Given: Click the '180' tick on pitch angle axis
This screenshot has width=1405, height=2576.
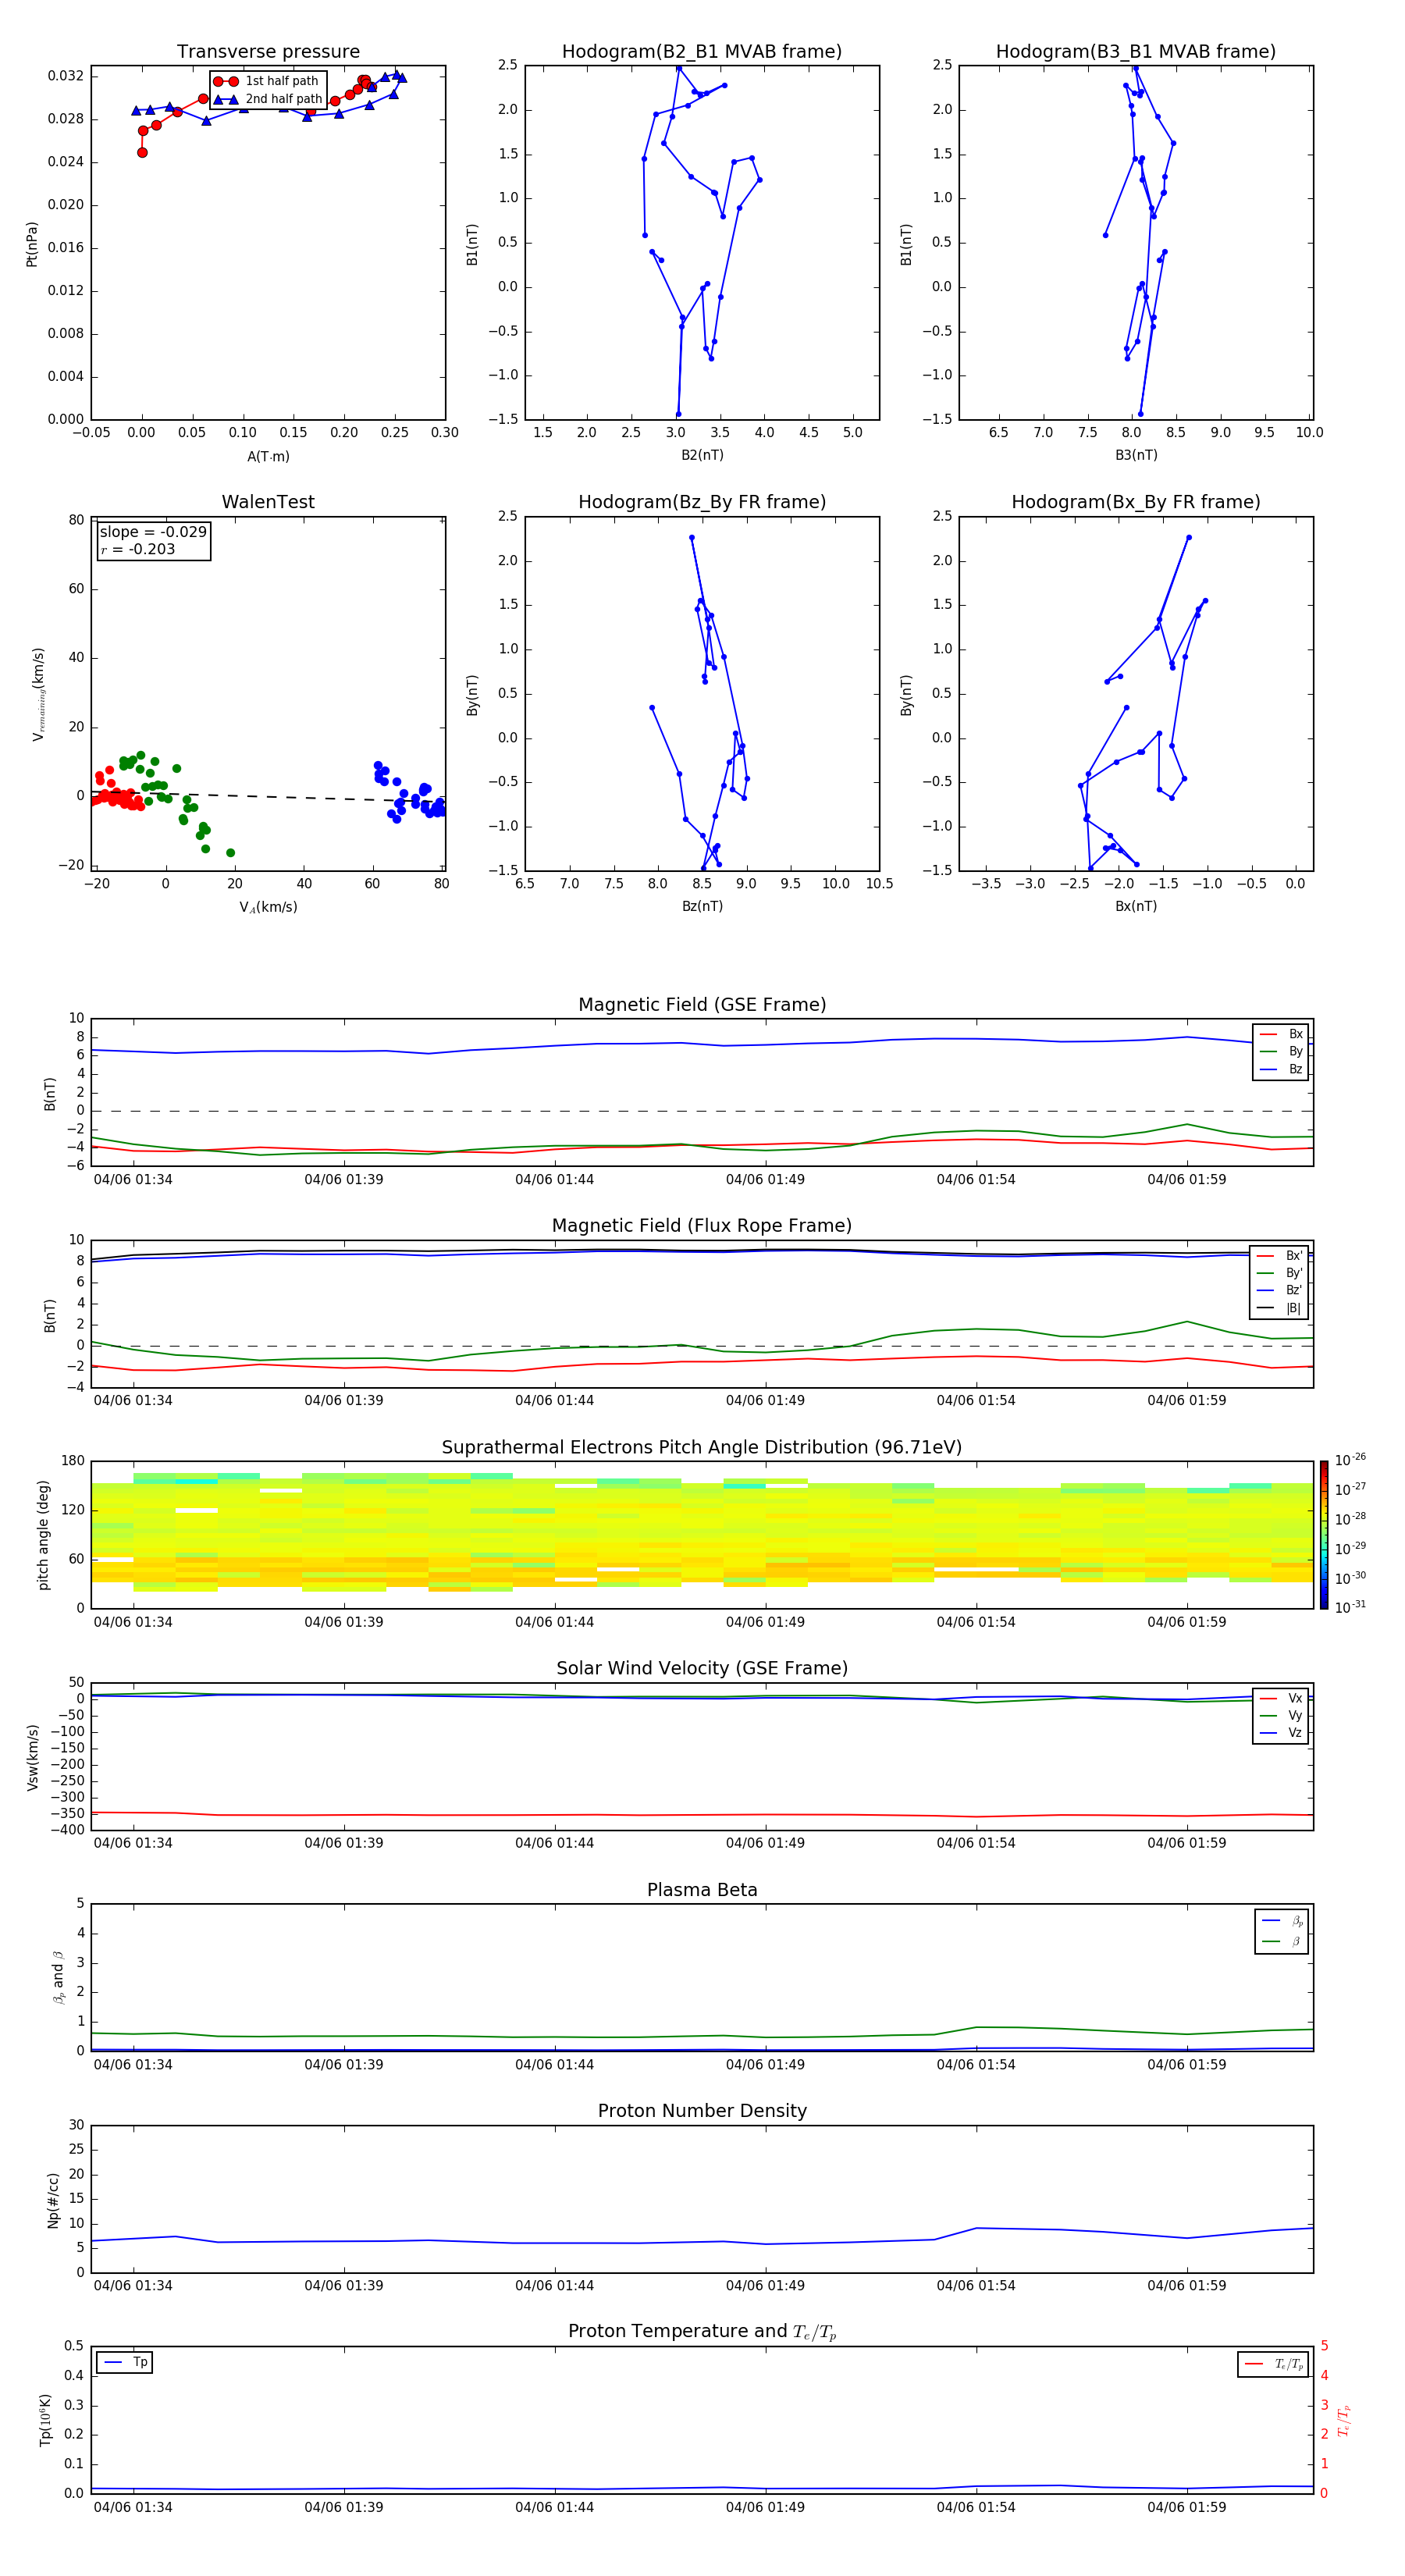Looking at the screenshot, I should (73, 1461).
